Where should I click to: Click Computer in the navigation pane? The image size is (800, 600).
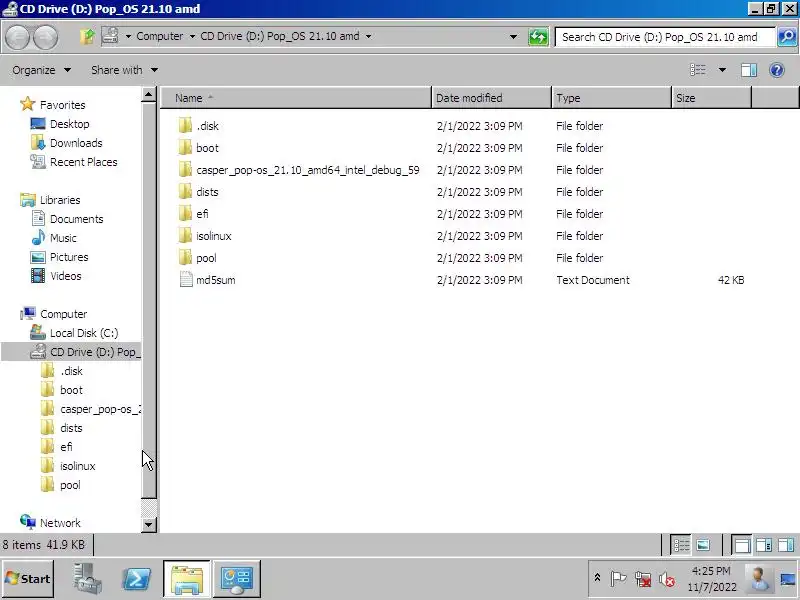(x=63, y=314)
